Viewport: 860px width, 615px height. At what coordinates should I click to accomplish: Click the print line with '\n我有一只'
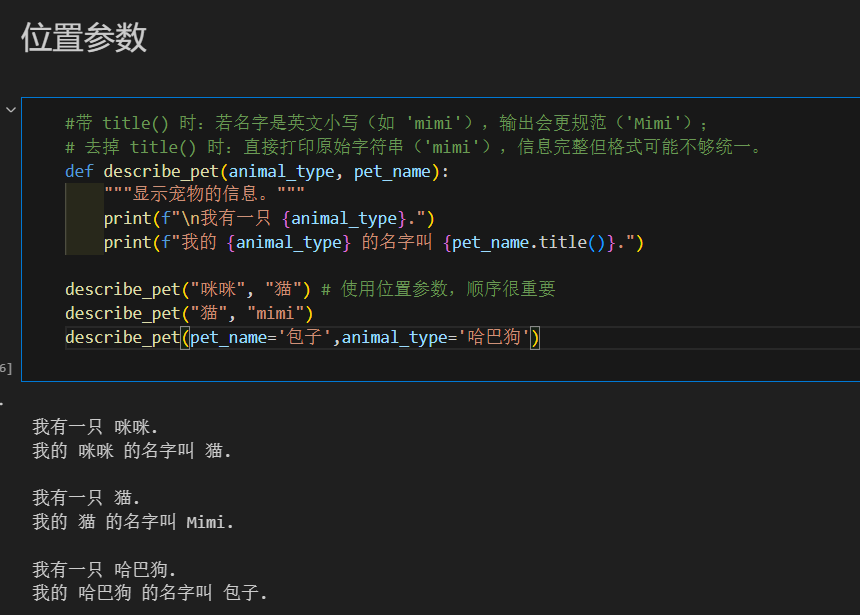click(x=269, y=218)
